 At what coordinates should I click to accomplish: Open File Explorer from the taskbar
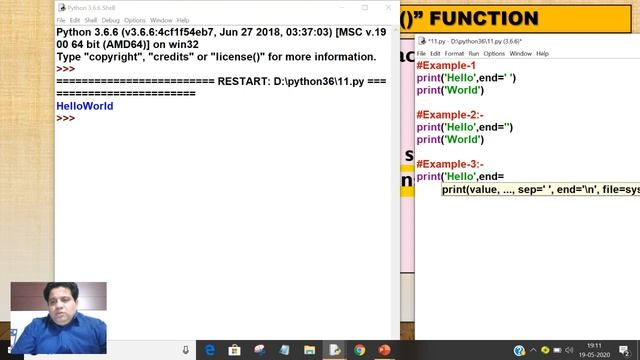pos(309,350)
